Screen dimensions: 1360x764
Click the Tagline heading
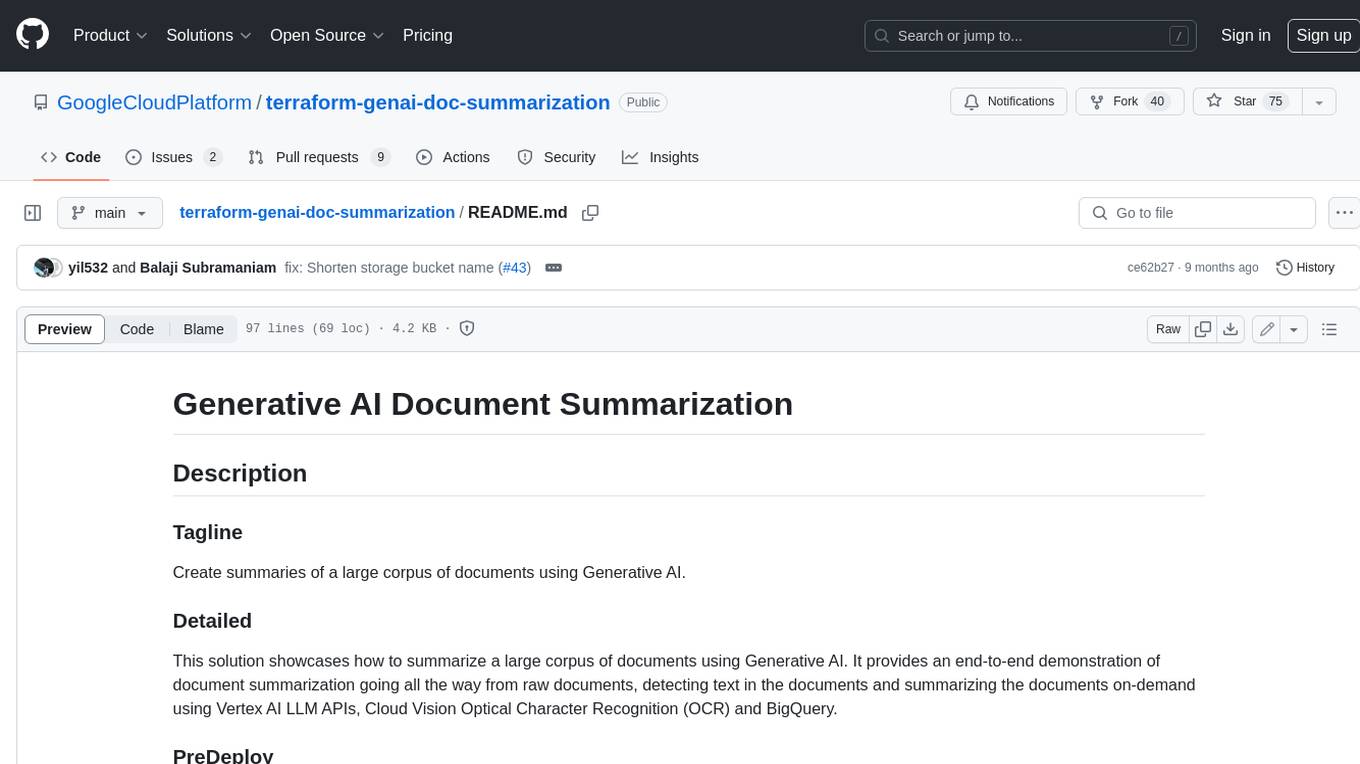click(208, 532)
